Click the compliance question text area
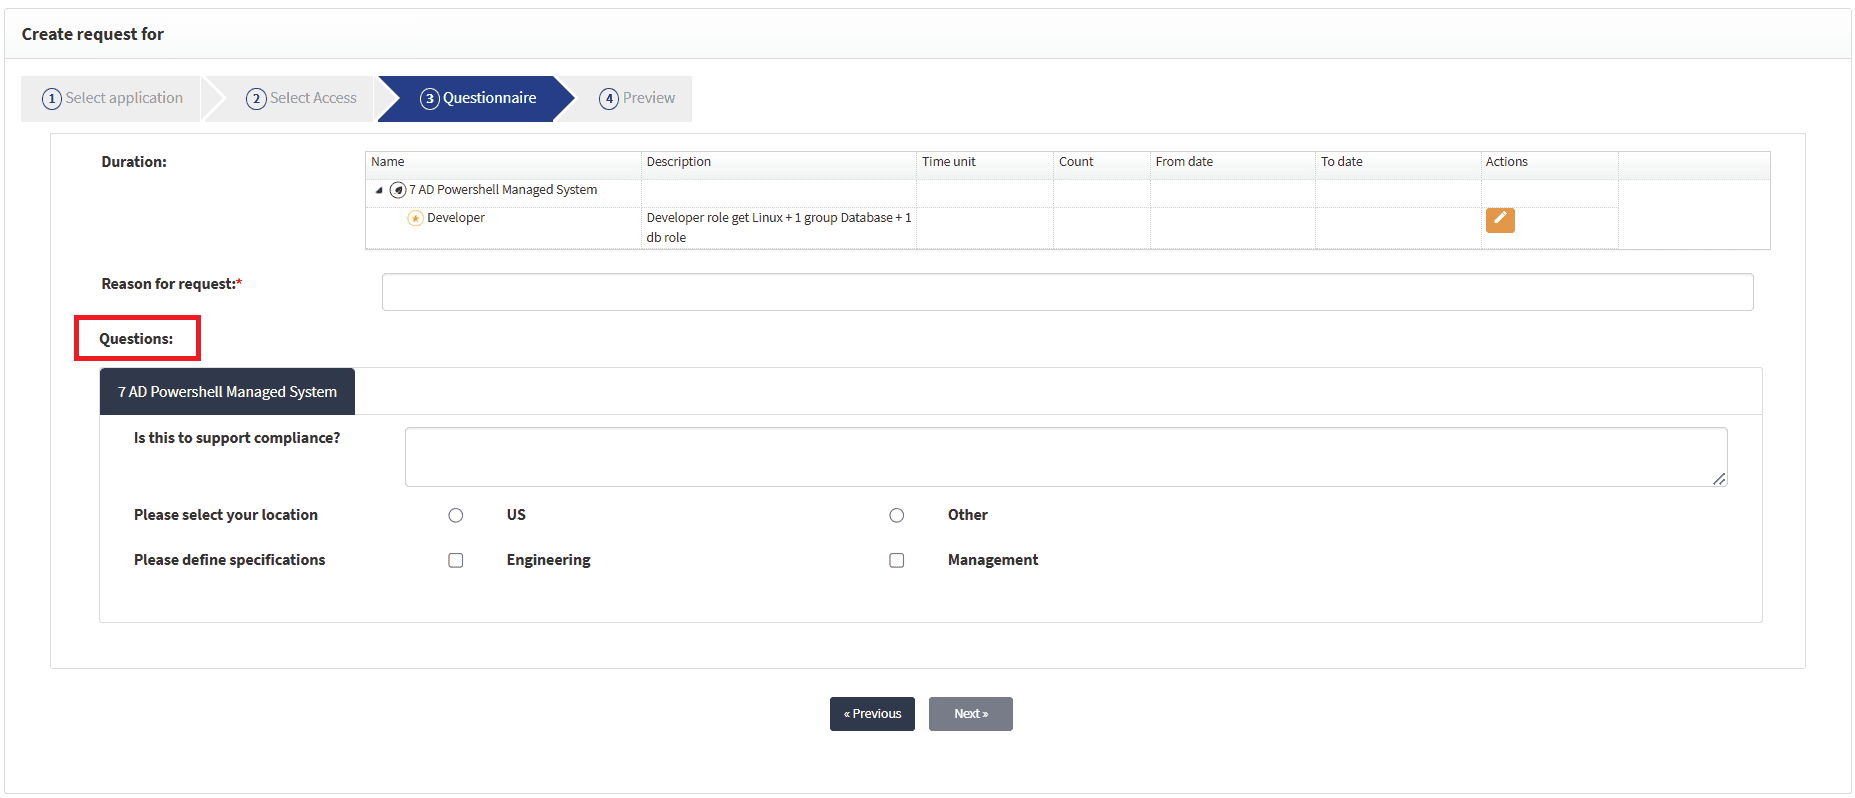This screenshot has width=1855, height=798. click(1065, 457)
